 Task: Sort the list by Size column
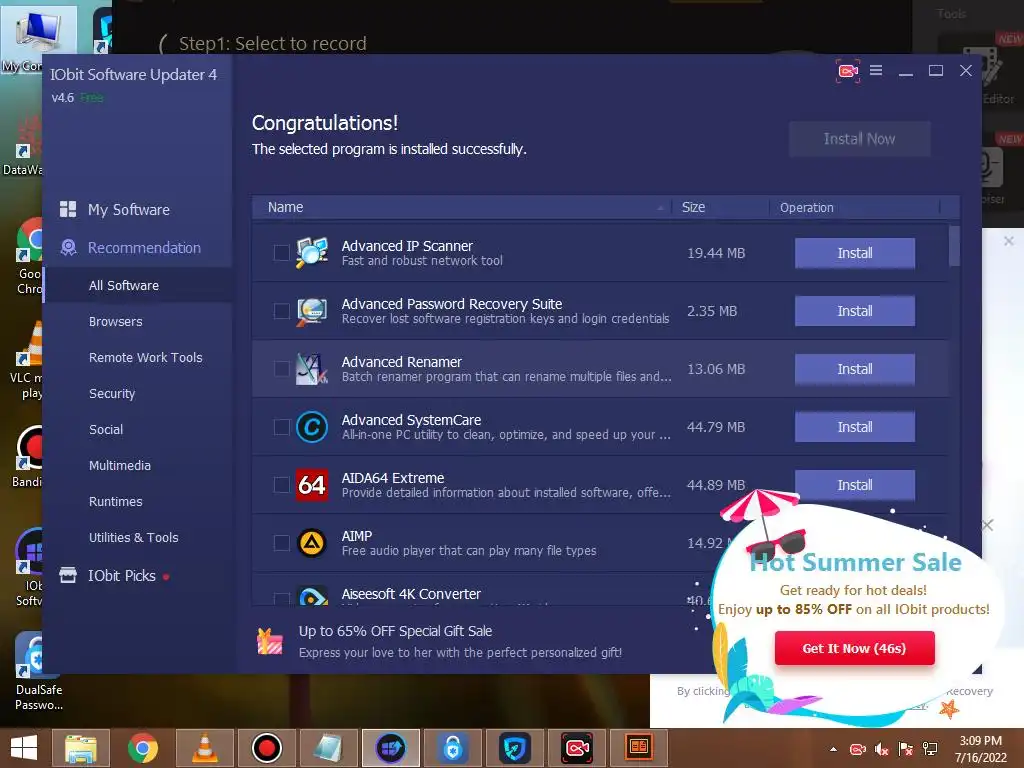click(x=720, y=207)
